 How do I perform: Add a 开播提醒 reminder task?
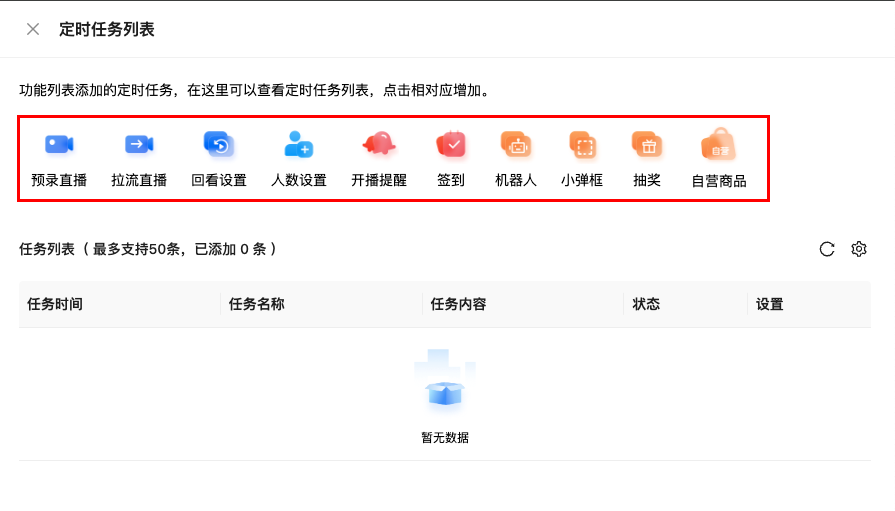tap(379, 145)
